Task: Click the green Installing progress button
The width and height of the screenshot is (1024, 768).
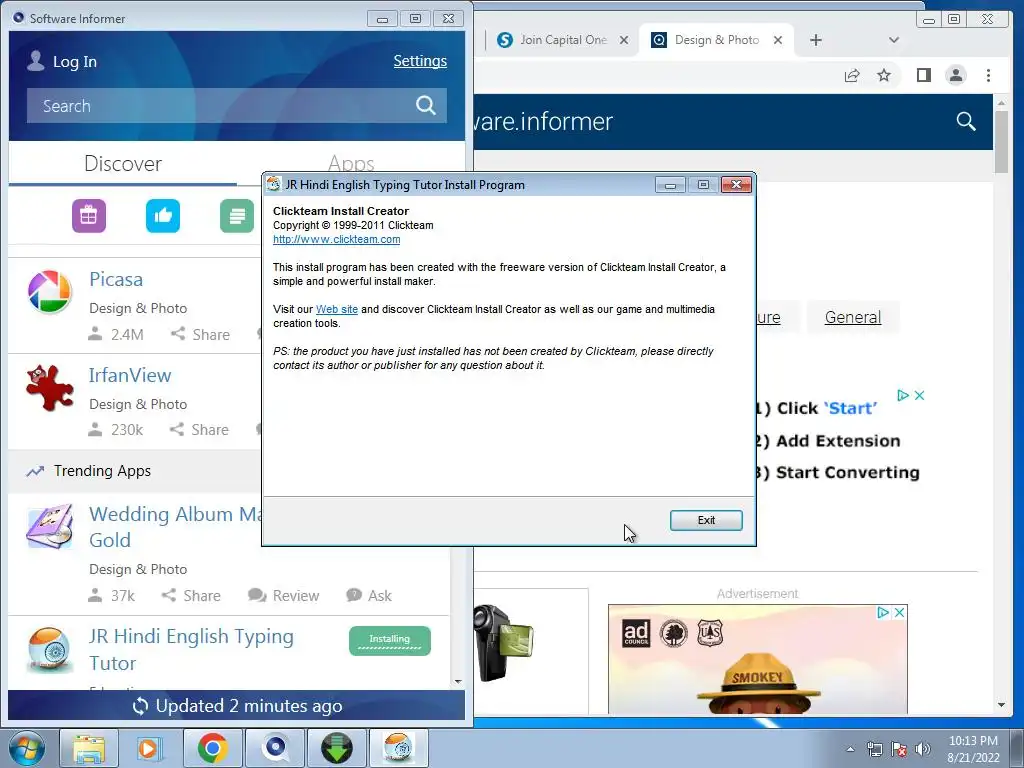Action: [x=390, y=641]
